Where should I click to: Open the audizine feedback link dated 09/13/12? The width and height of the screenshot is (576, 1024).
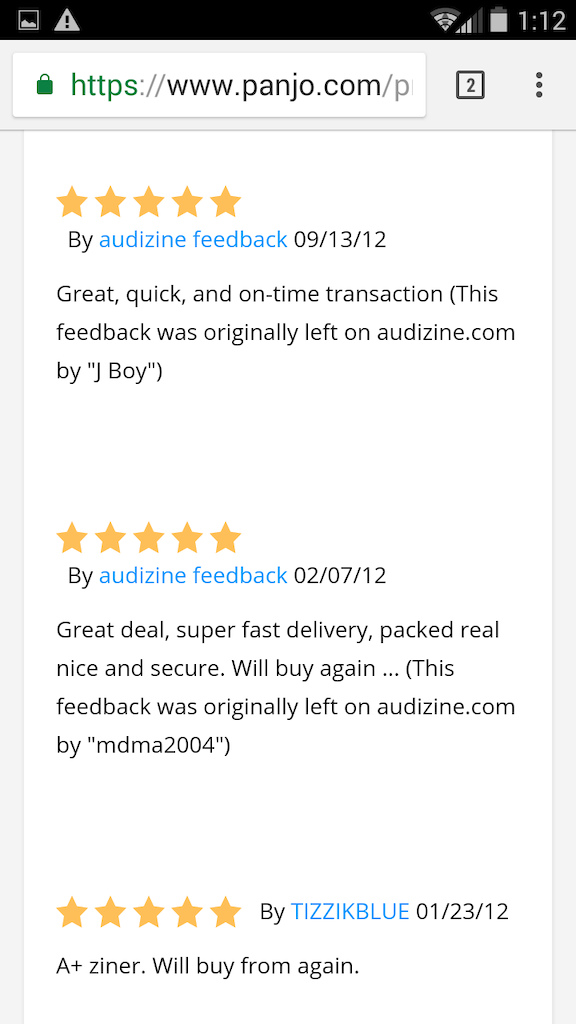pos(193,240)
